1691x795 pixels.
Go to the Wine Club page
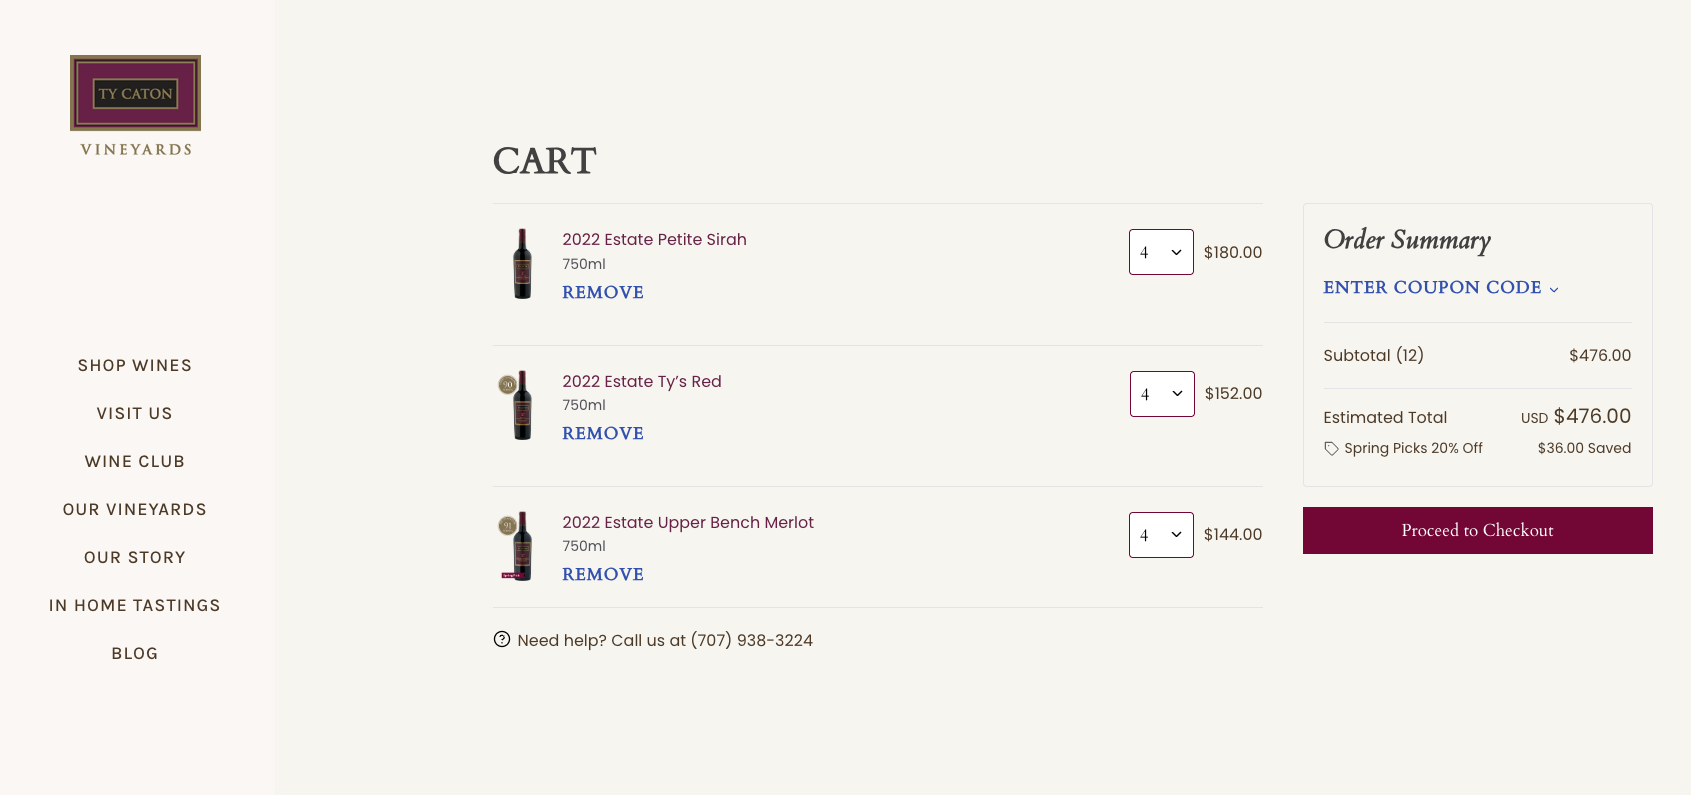(x=135, y=462)
